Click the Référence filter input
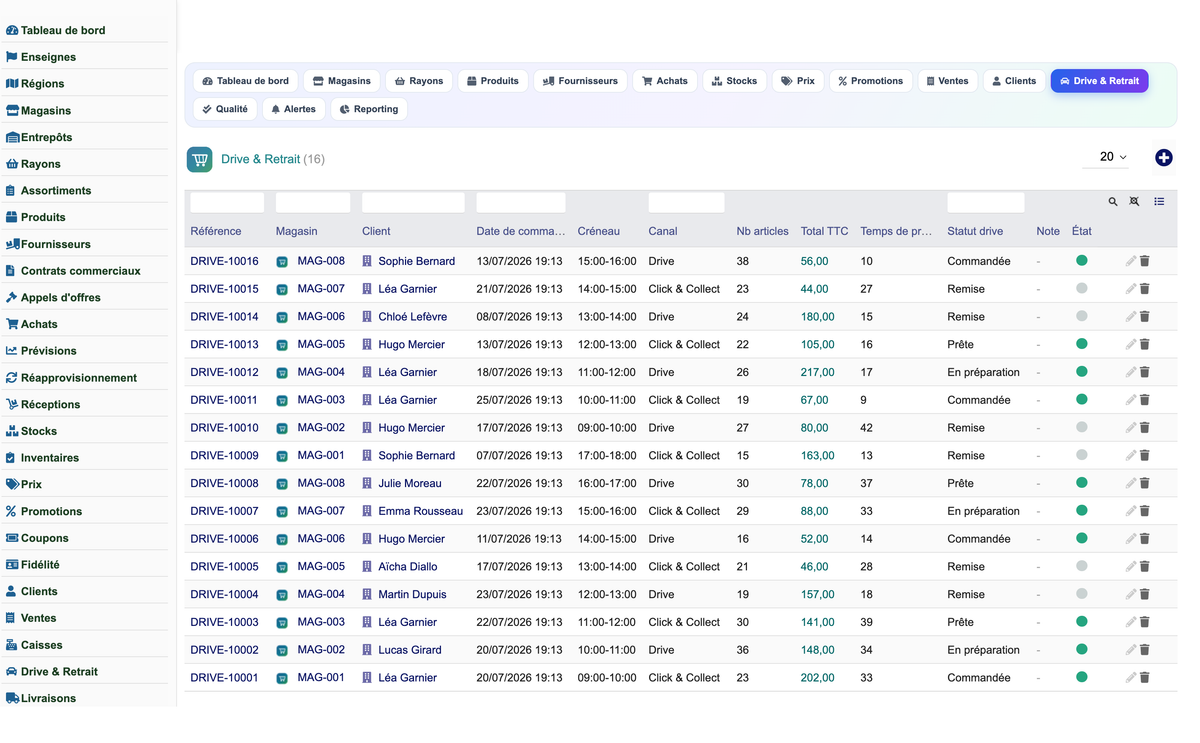Screen dimensions: 1200x743 click(x=227, y=203)
